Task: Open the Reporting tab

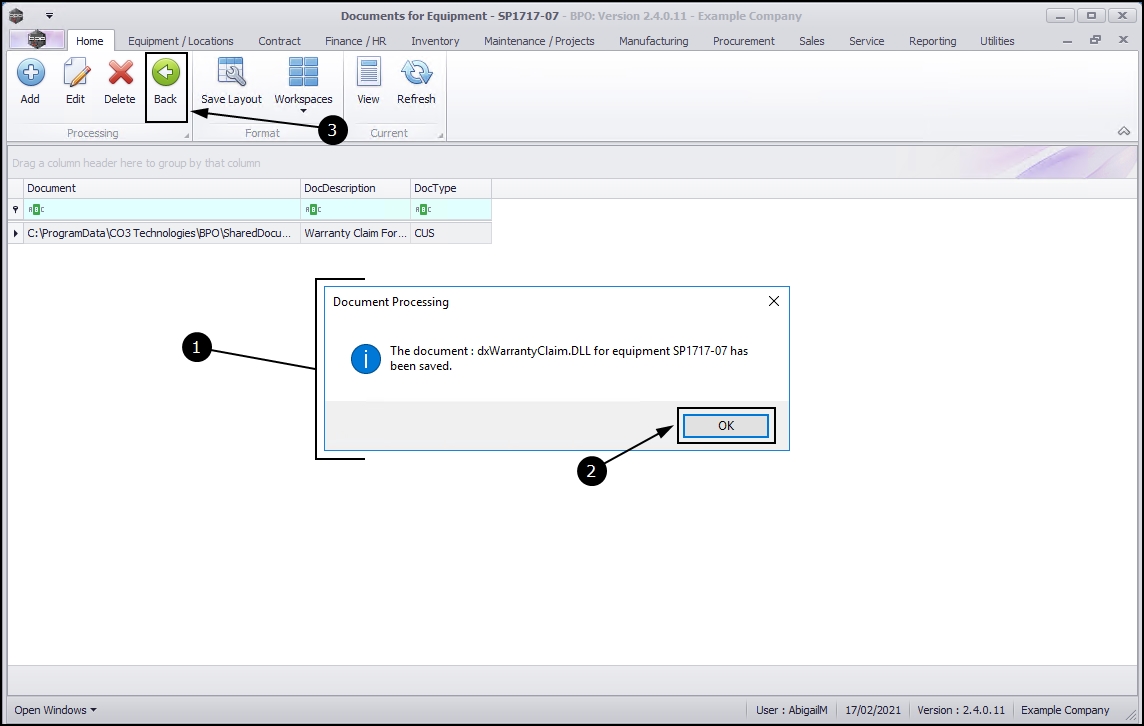Action: point(932,41)
